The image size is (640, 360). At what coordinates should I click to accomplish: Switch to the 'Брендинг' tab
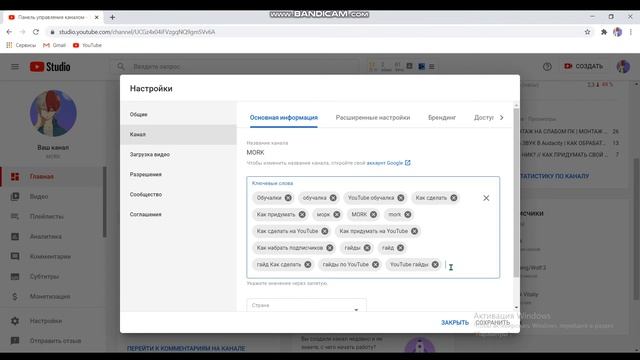442,118
